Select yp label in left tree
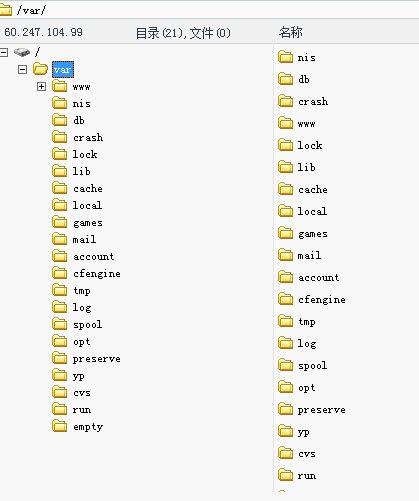 click(x=79, y=376)
